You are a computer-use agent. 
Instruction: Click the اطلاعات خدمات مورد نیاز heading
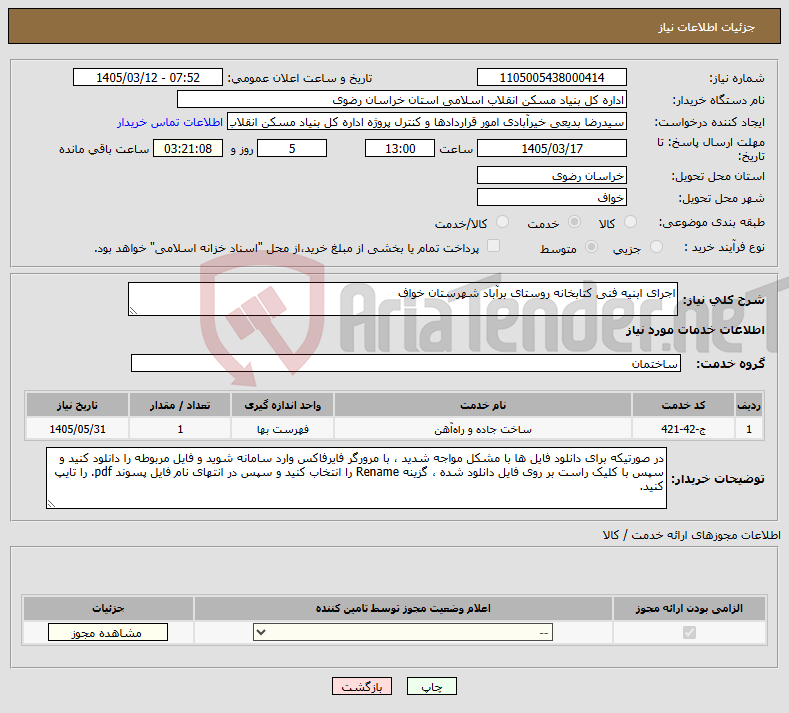(x=695, y=330)
